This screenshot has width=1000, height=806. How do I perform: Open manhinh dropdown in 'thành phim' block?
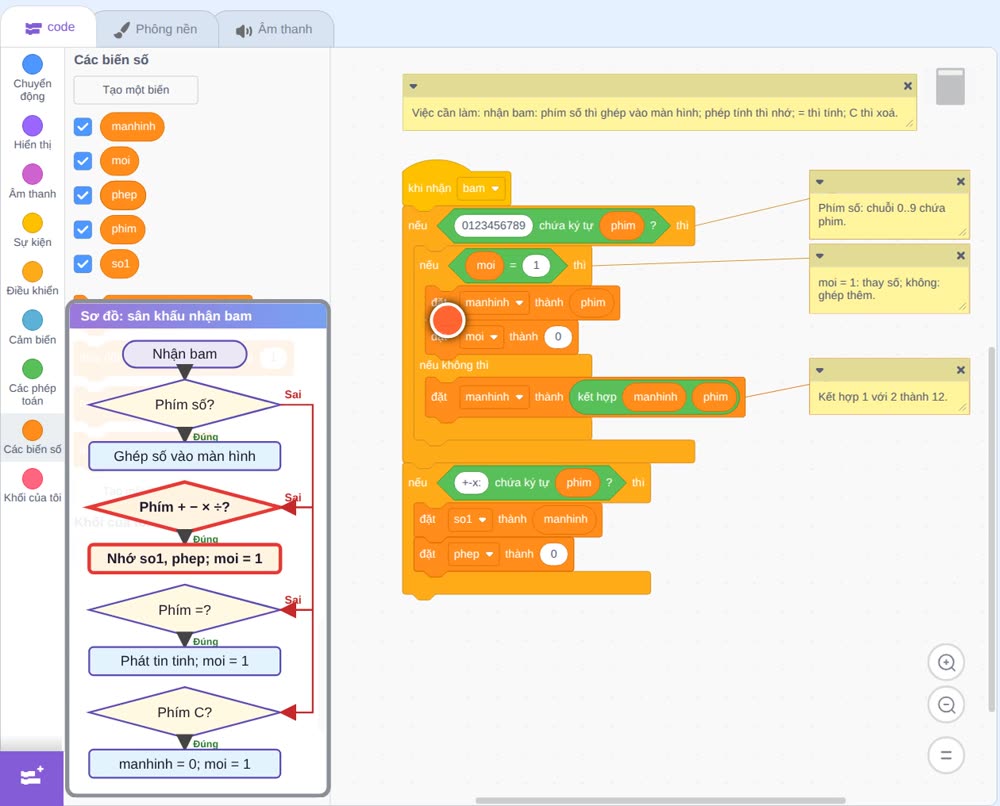point(494,303)
